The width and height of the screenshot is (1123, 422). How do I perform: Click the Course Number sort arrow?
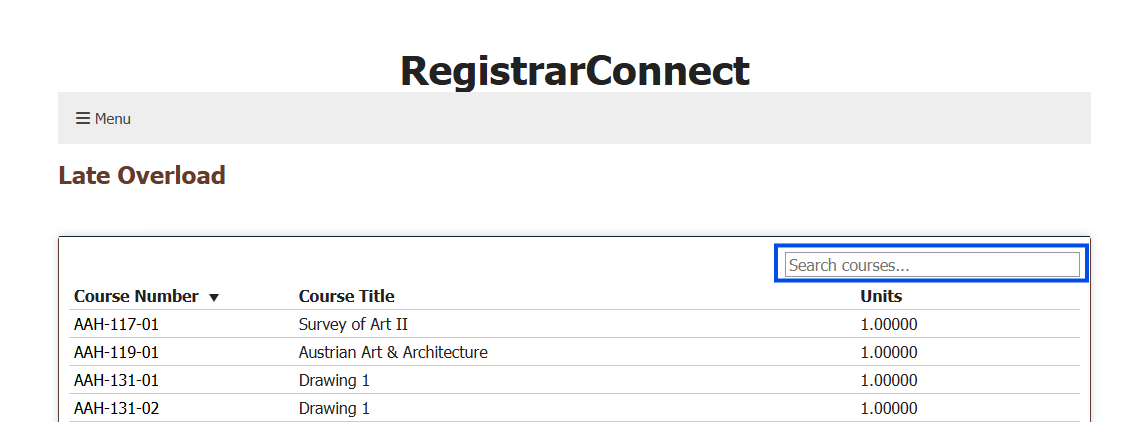pyautogui.click(x=213, y=297)
